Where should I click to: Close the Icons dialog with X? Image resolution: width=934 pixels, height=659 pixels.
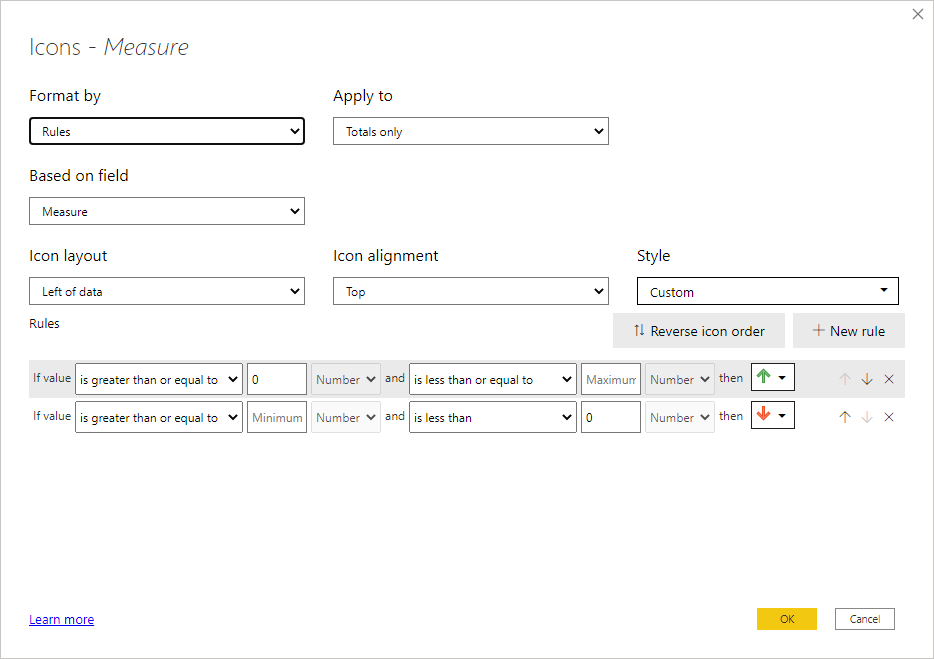point(918,14)
